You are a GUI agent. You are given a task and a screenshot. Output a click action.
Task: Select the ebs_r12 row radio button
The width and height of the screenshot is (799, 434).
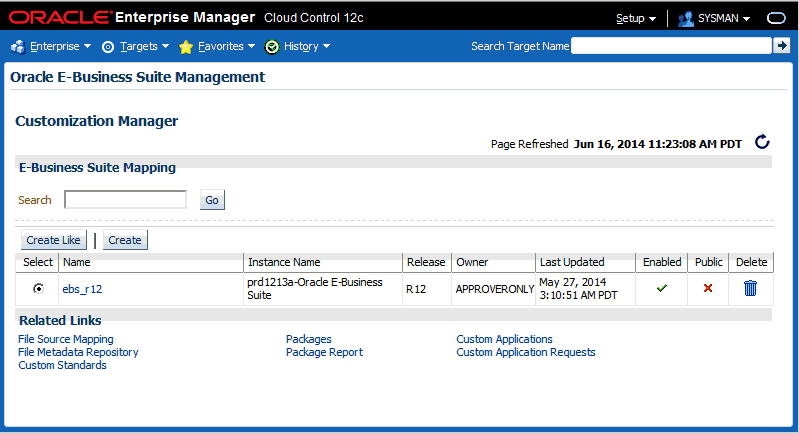pos(38,288)
